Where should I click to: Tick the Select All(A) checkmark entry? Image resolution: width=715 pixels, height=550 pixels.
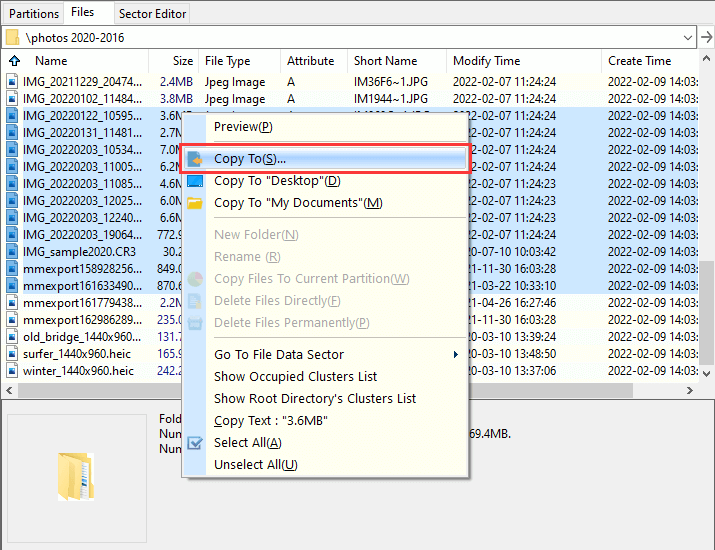pyautogui.click(x=196, y=443)
